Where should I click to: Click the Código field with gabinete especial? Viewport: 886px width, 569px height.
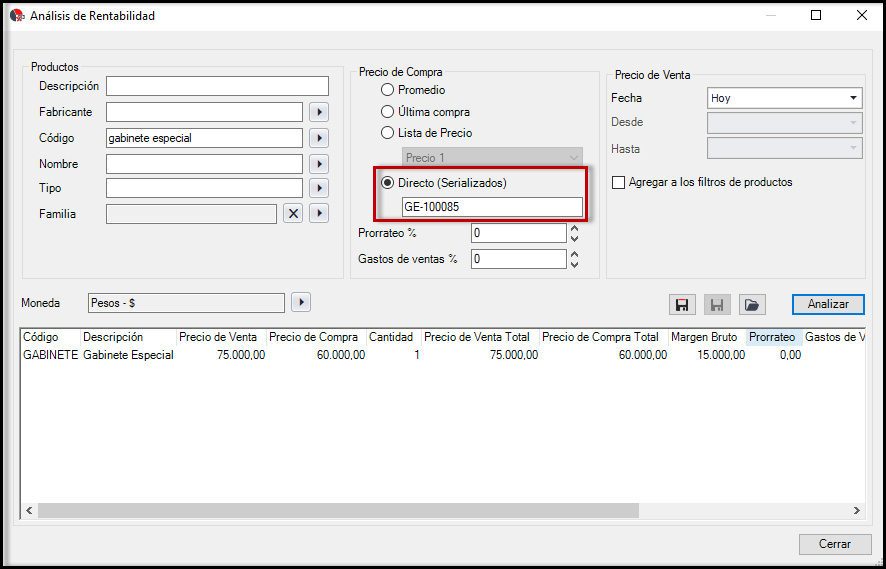pyautogui.click(x=205, y=137)
